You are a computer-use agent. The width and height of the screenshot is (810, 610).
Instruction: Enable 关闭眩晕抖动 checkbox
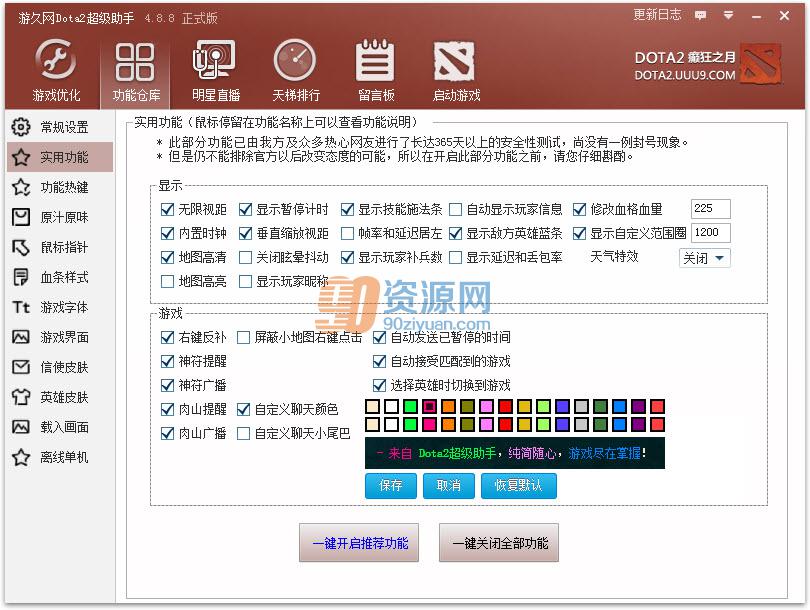[245, 257]
